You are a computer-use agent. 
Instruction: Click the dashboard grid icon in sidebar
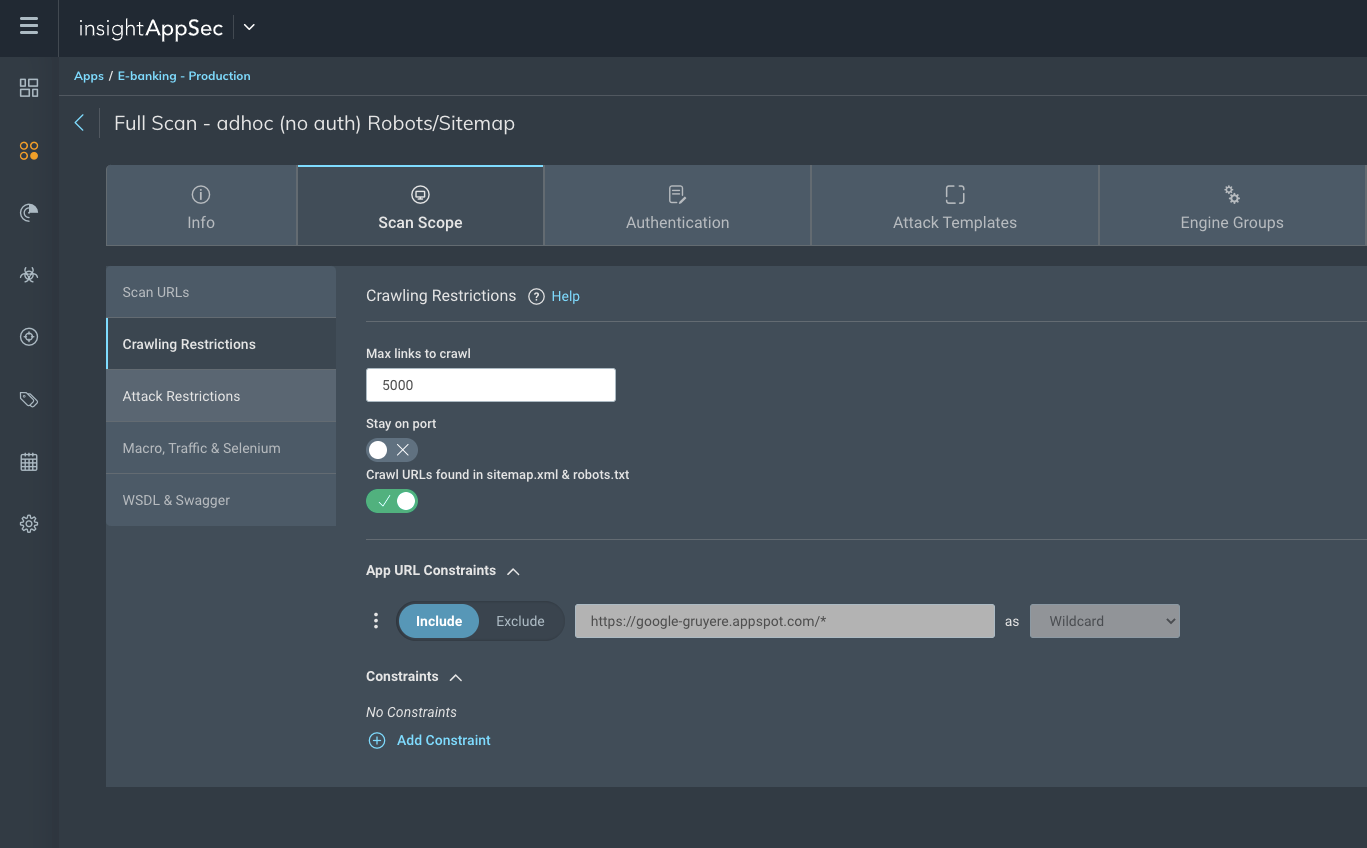tap(29, 88)
